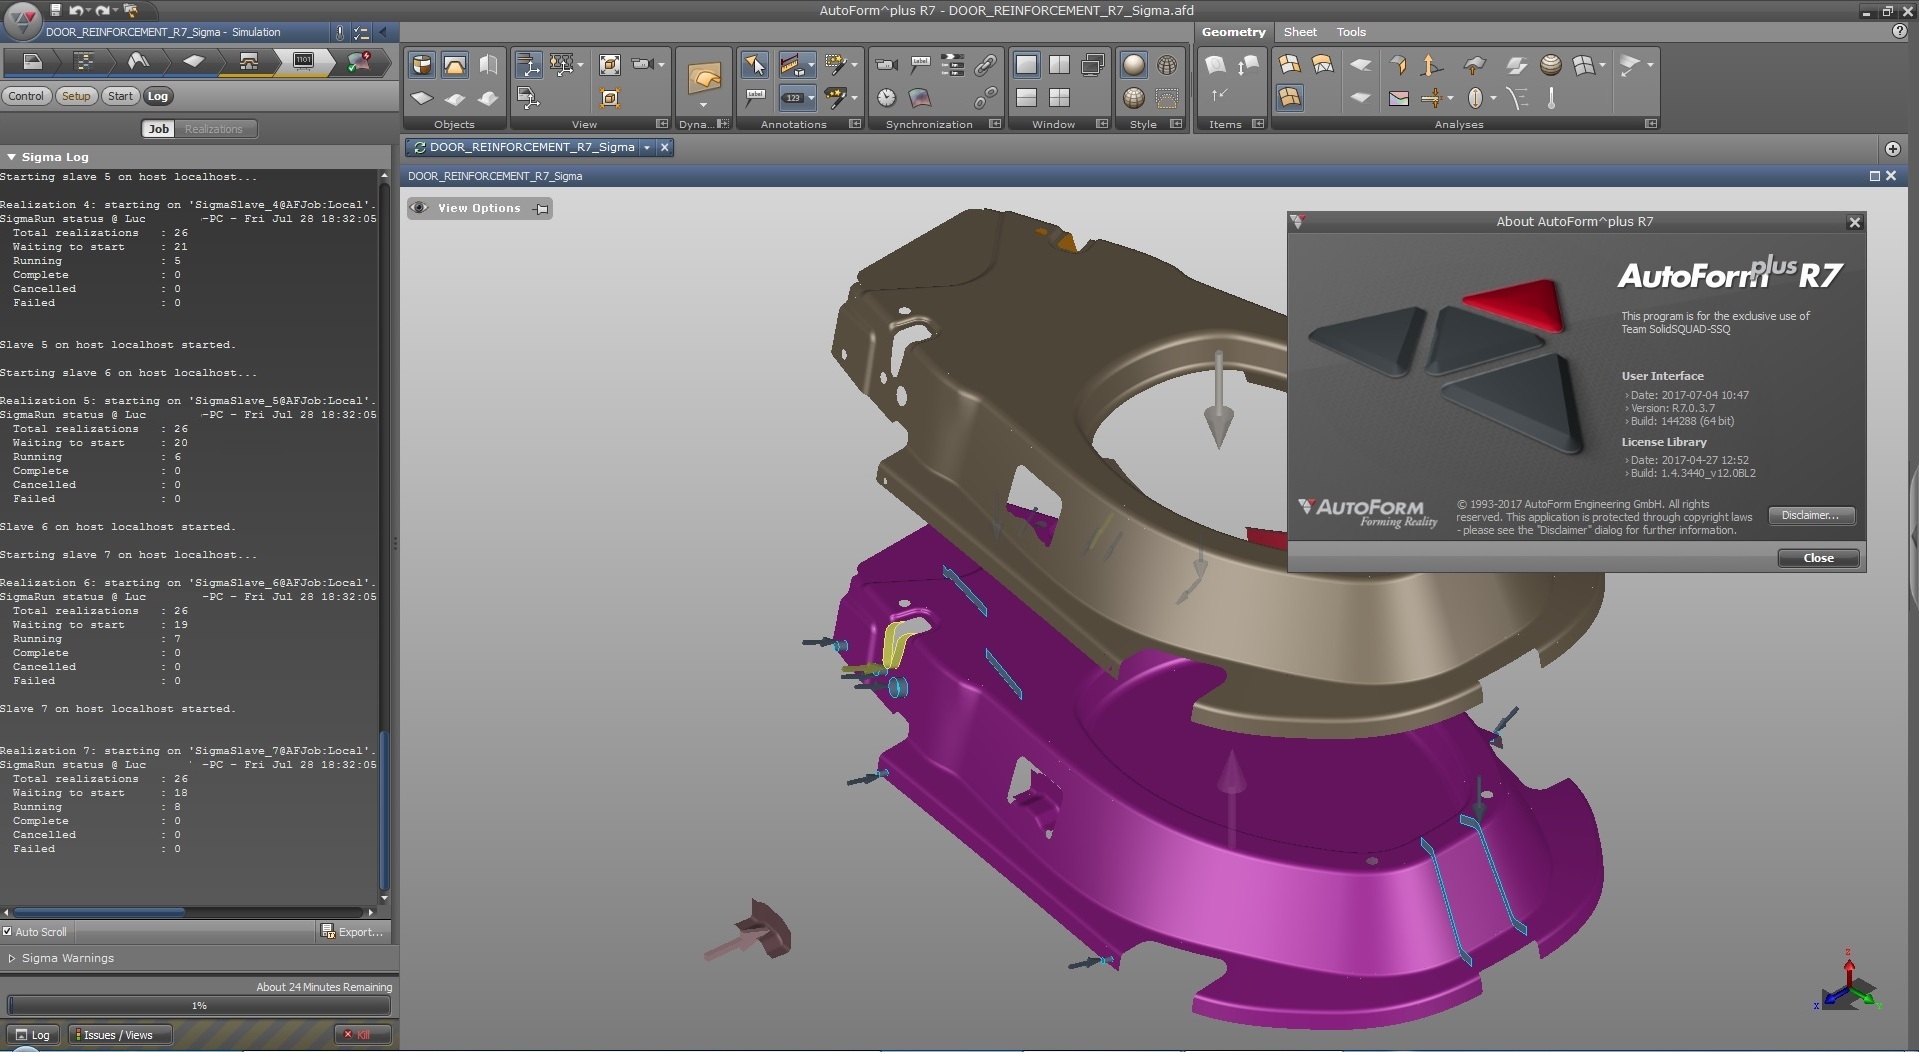Open the Setup tab

pos(76,96)
